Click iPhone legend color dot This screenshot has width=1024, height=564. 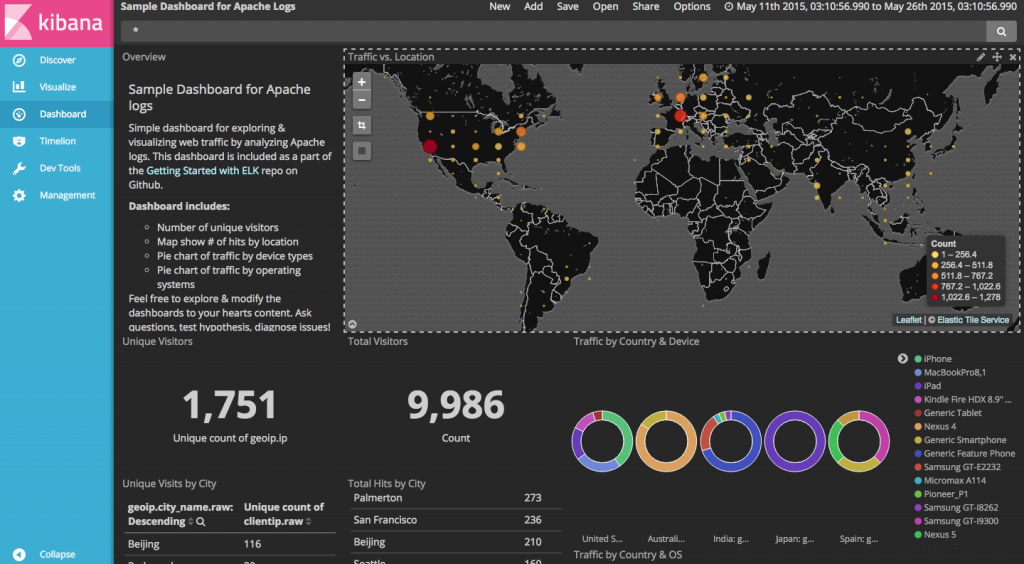[x=918, y=359]
